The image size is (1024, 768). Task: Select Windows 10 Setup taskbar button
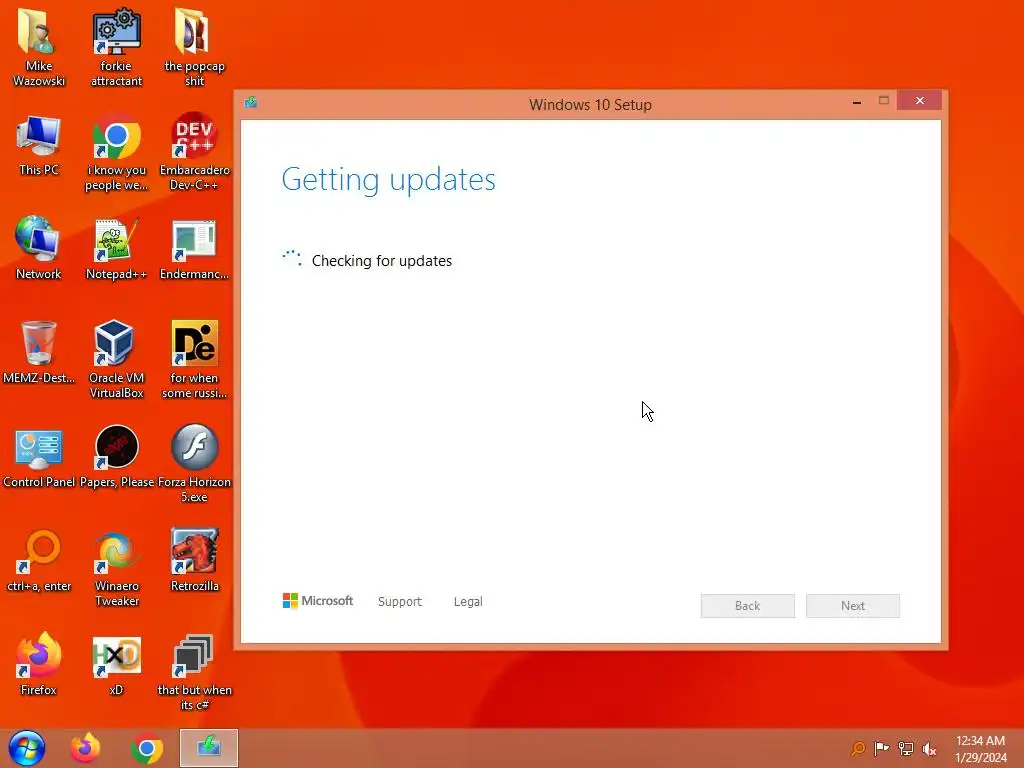[209, 748]
